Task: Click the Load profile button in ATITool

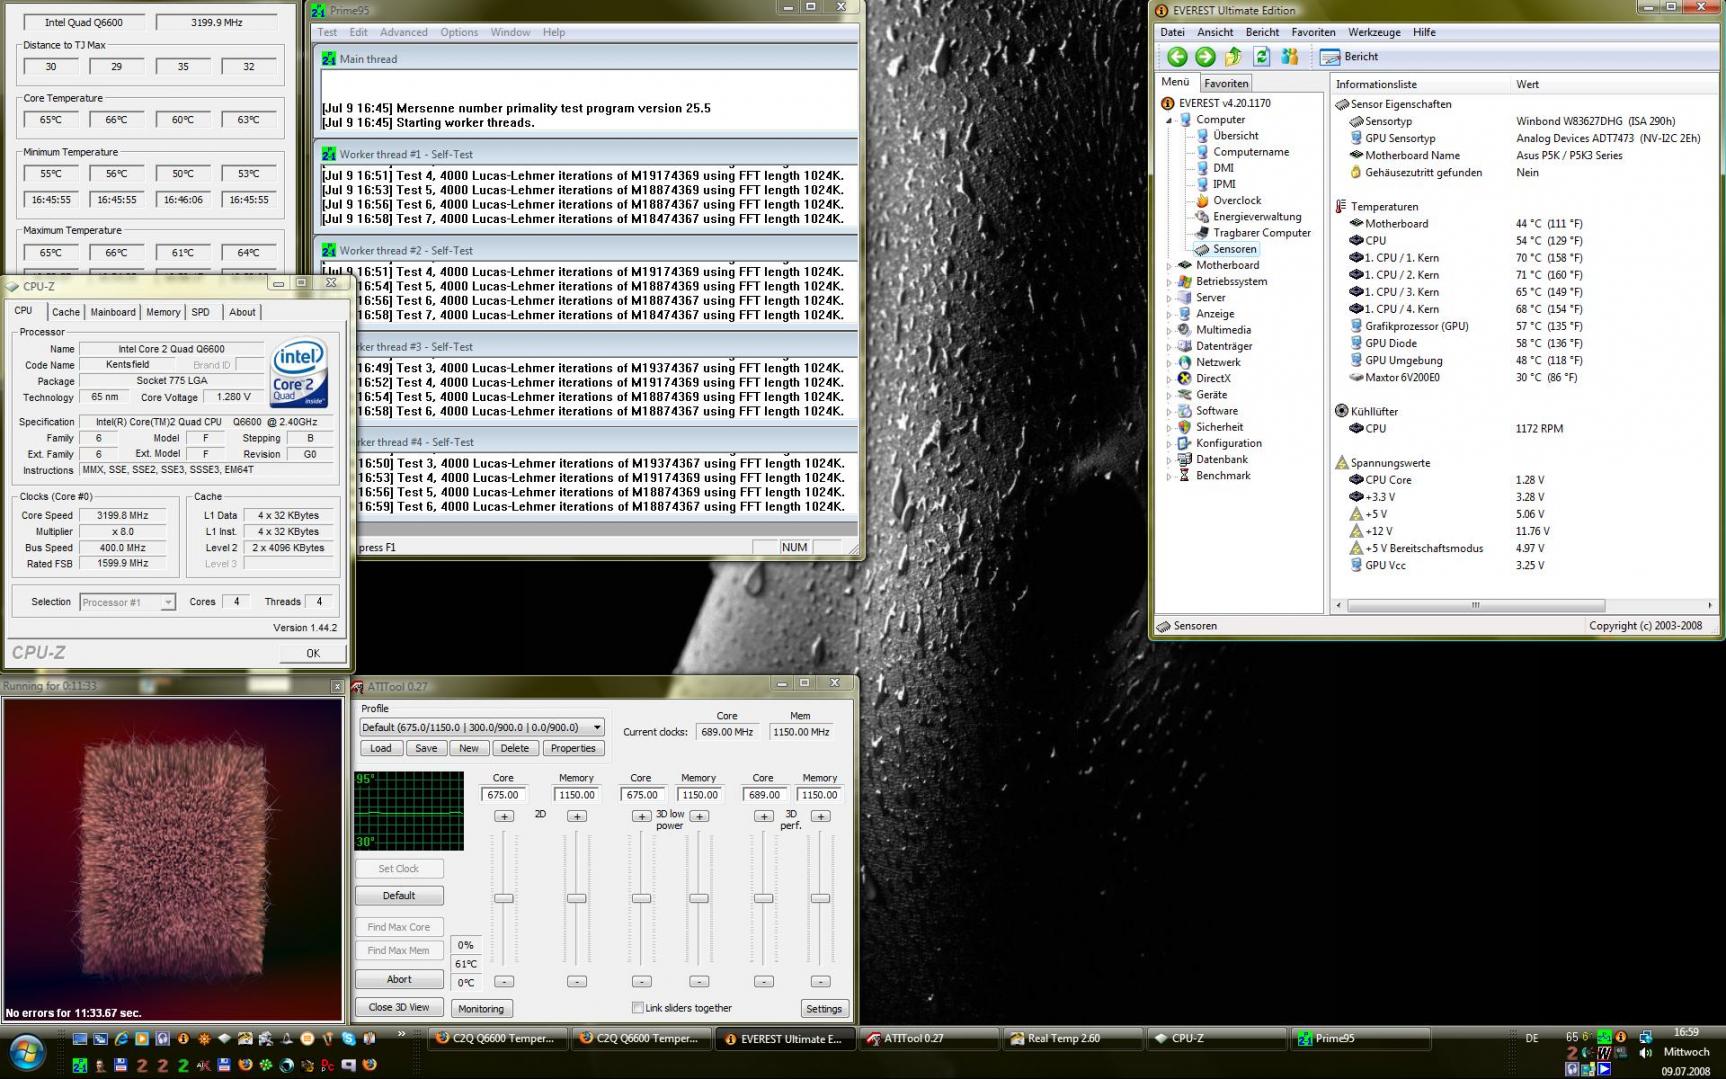Action: click(381, 748)
